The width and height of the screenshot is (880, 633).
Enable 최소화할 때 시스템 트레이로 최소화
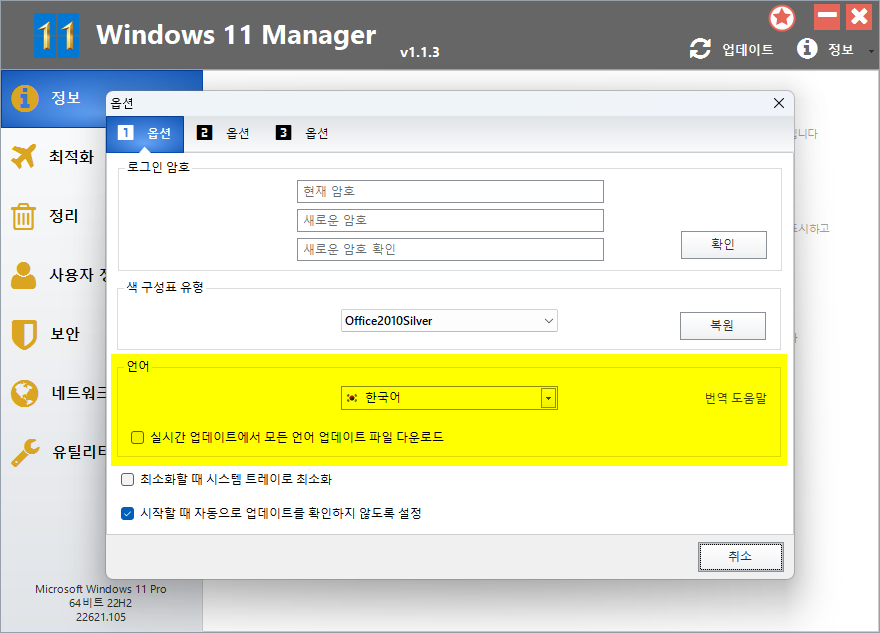127,479
